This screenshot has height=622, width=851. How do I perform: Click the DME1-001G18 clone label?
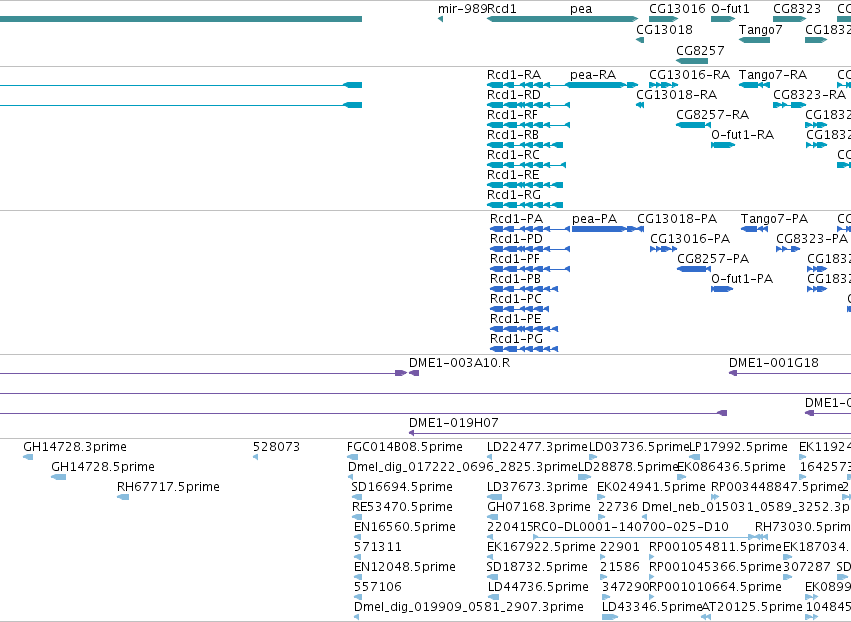(x=773, y=363)
